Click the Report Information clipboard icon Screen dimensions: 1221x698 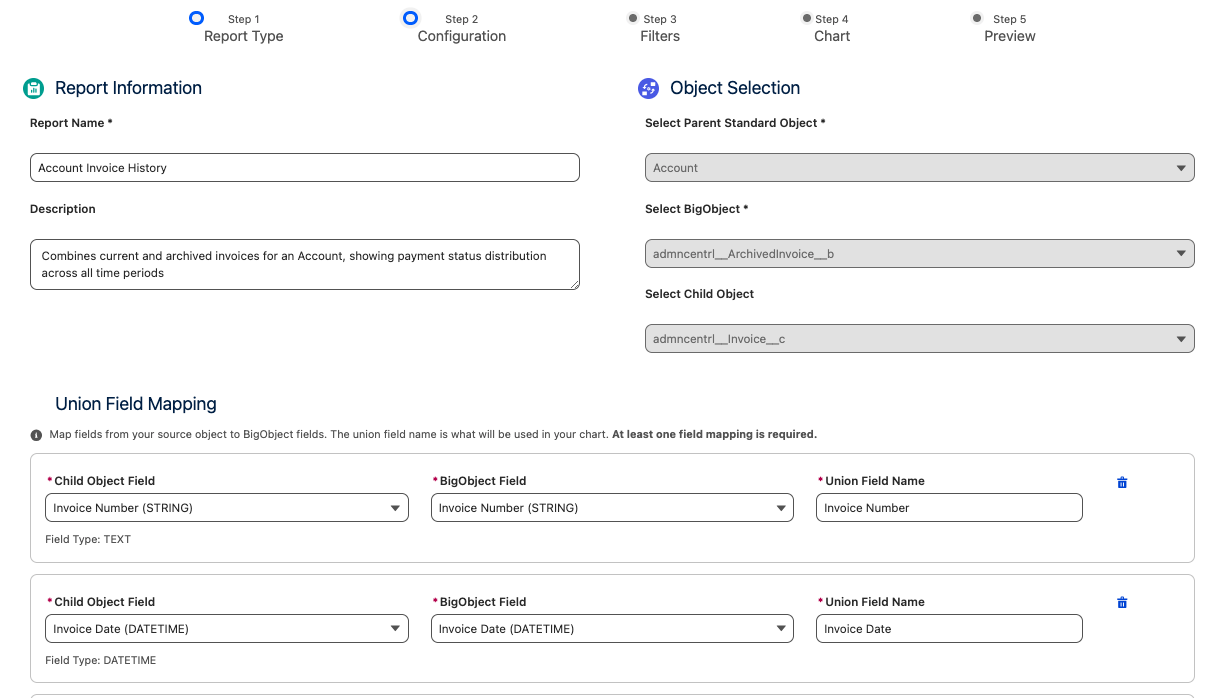coord(34,88)
